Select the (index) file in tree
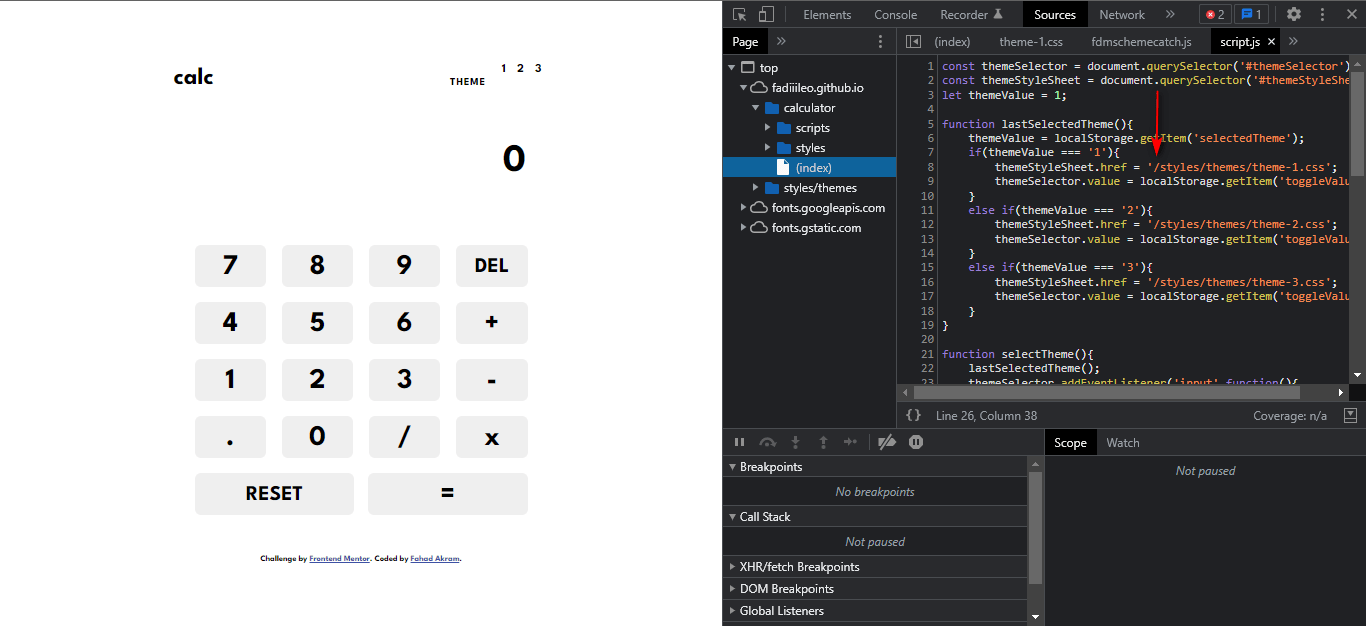 (809, 168)
